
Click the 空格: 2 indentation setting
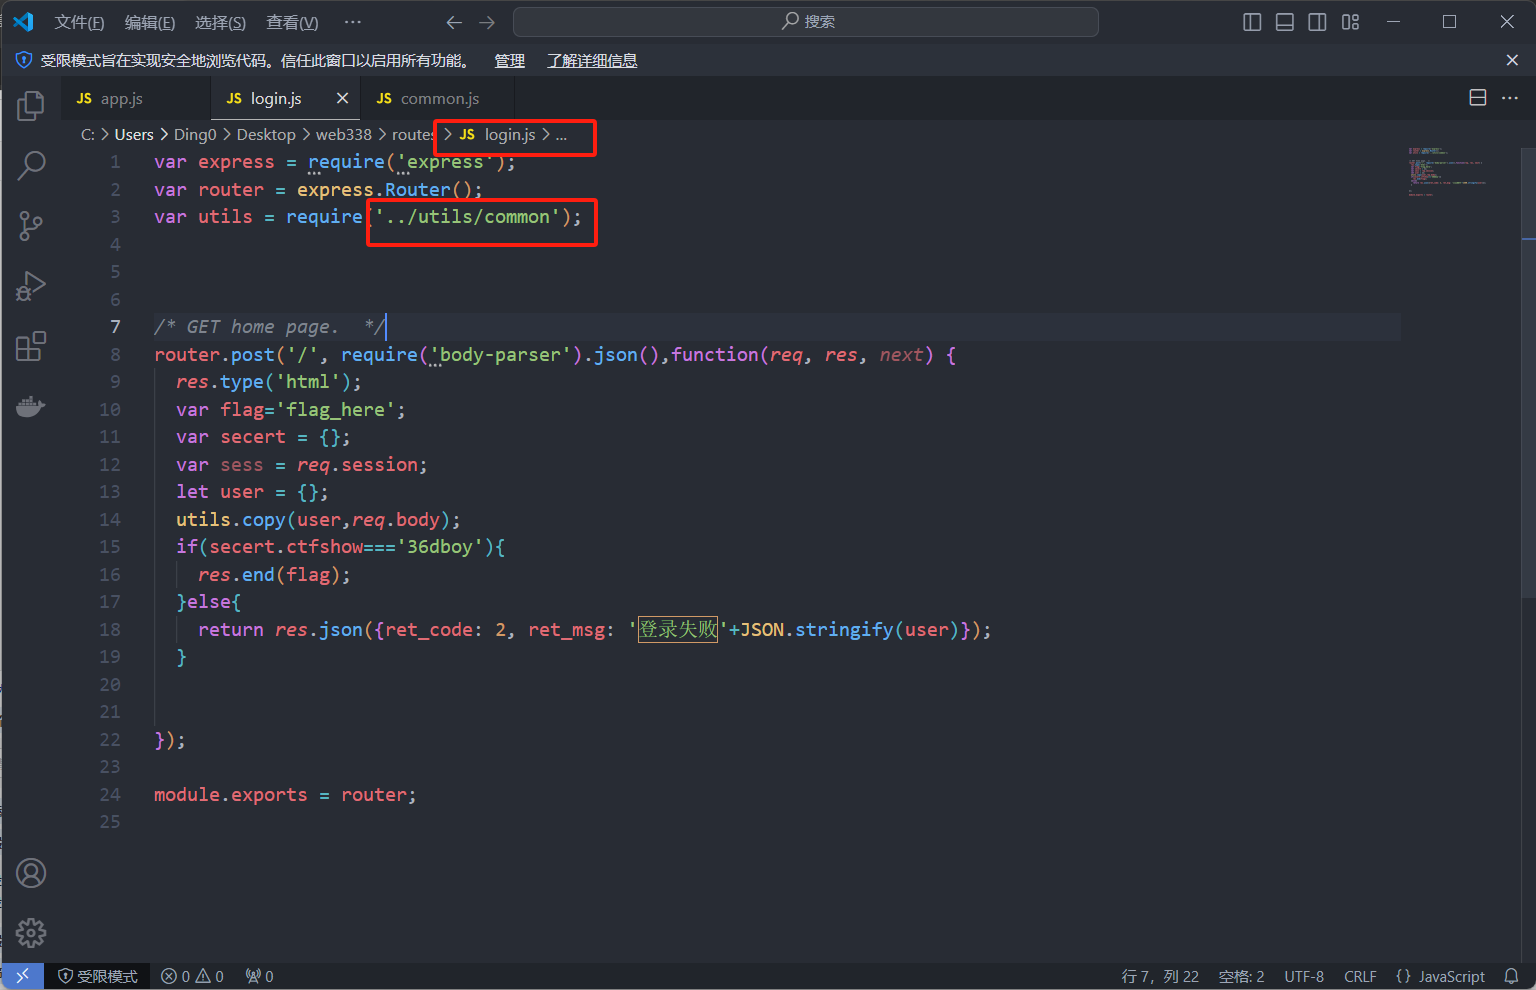[1241, 976]
